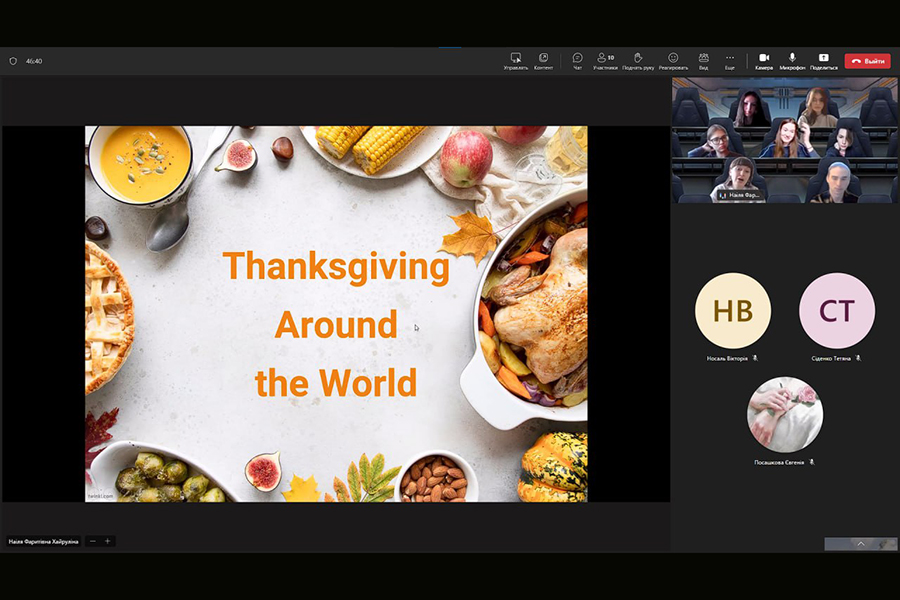Open the Chat panel
The image size is (900, 600).
(x=577, y=60)
